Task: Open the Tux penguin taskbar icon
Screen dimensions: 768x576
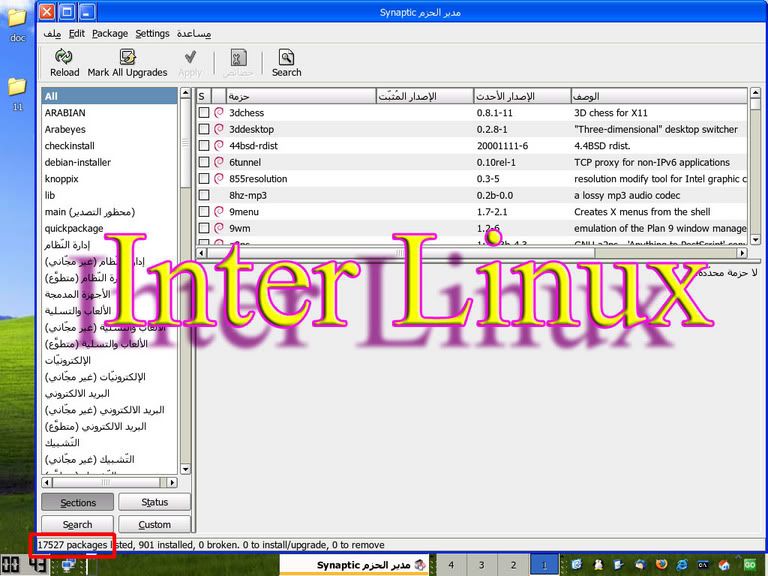Action: tap(598, 565)
